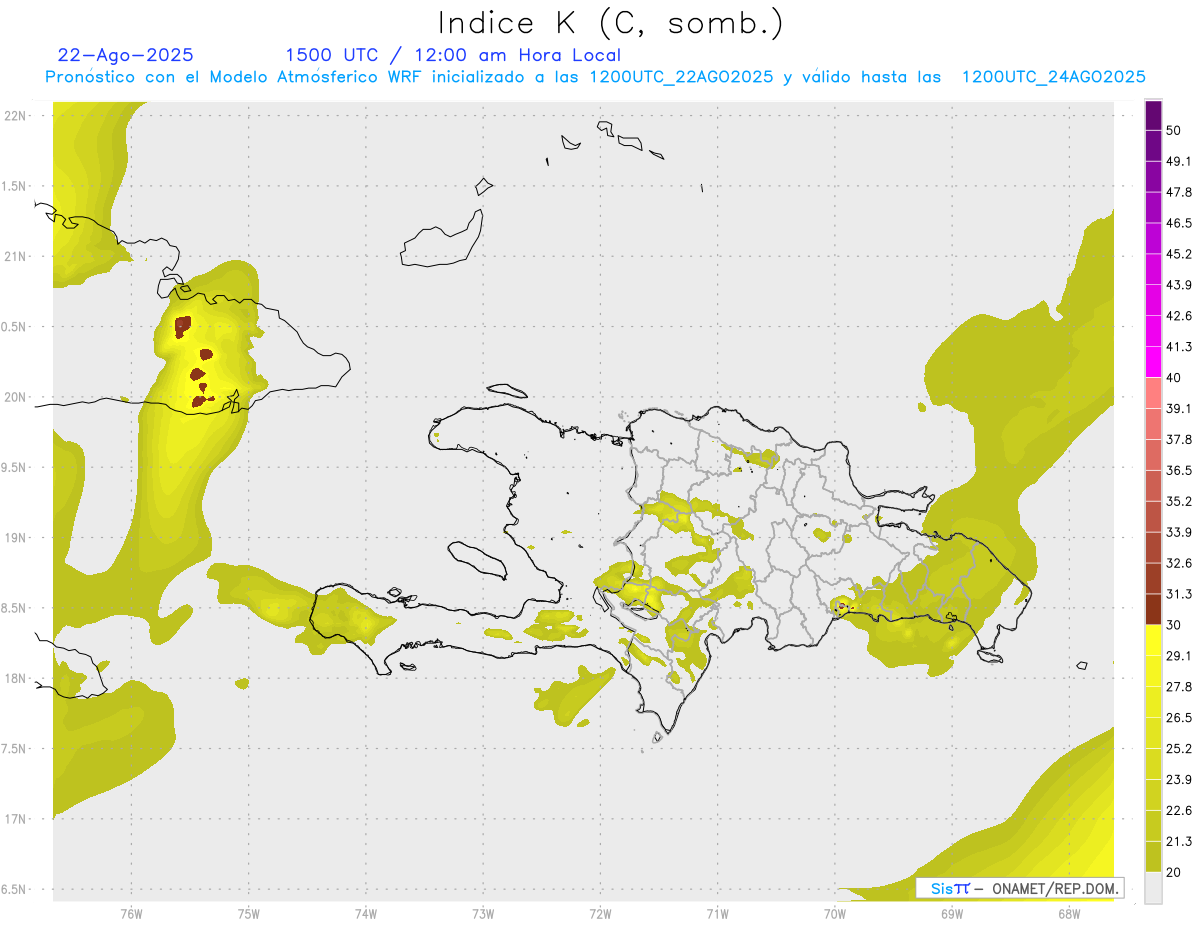Select the date text '22-Ago-2025'
The width and height of the screenshot is (1200, 927).
click(126, 55)
